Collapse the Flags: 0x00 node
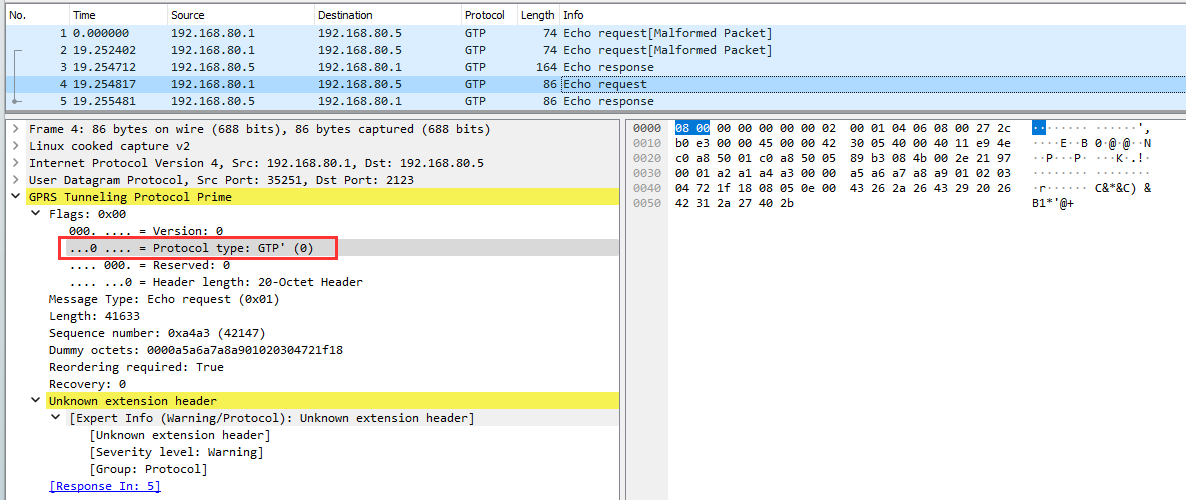This screenshot has width=1186, height=500. (36, 214)
